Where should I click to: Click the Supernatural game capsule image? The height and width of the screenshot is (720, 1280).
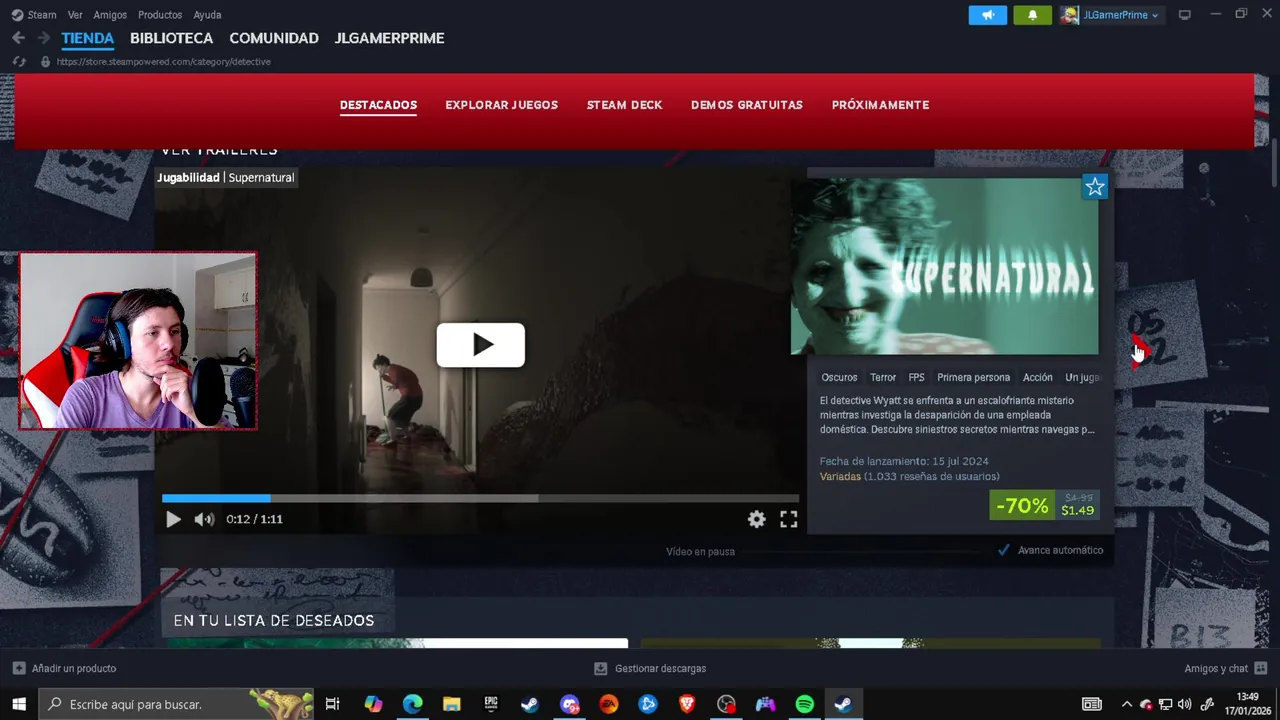tap(944, 266)
